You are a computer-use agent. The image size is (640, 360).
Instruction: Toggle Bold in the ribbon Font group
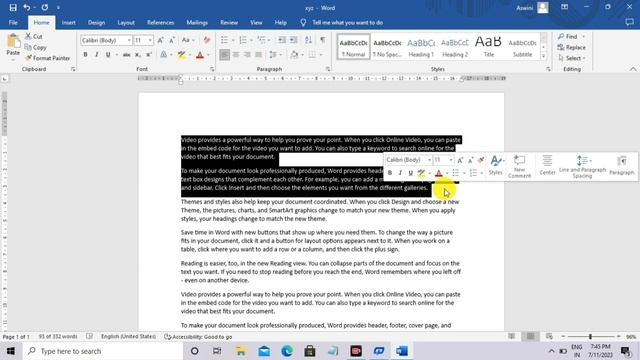pos(85,54)
